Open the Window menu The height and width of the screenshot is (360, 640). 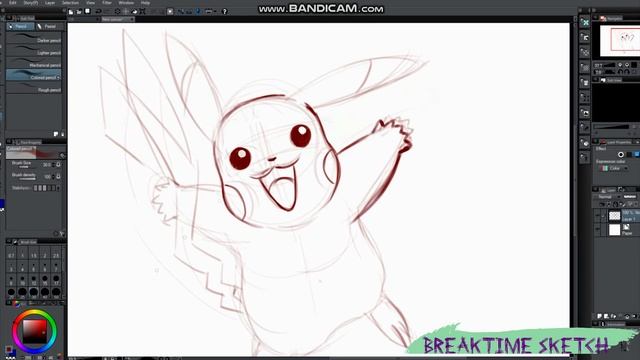pos(126,2)
